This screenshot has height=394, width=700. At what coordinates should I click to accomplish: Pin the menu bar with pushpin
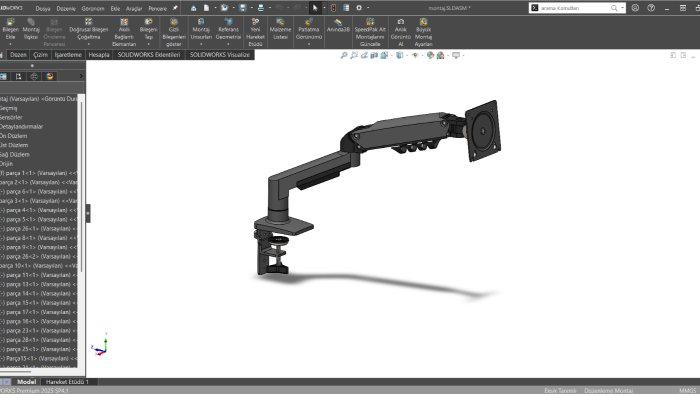pyautogui.click(x=175, y=8)
